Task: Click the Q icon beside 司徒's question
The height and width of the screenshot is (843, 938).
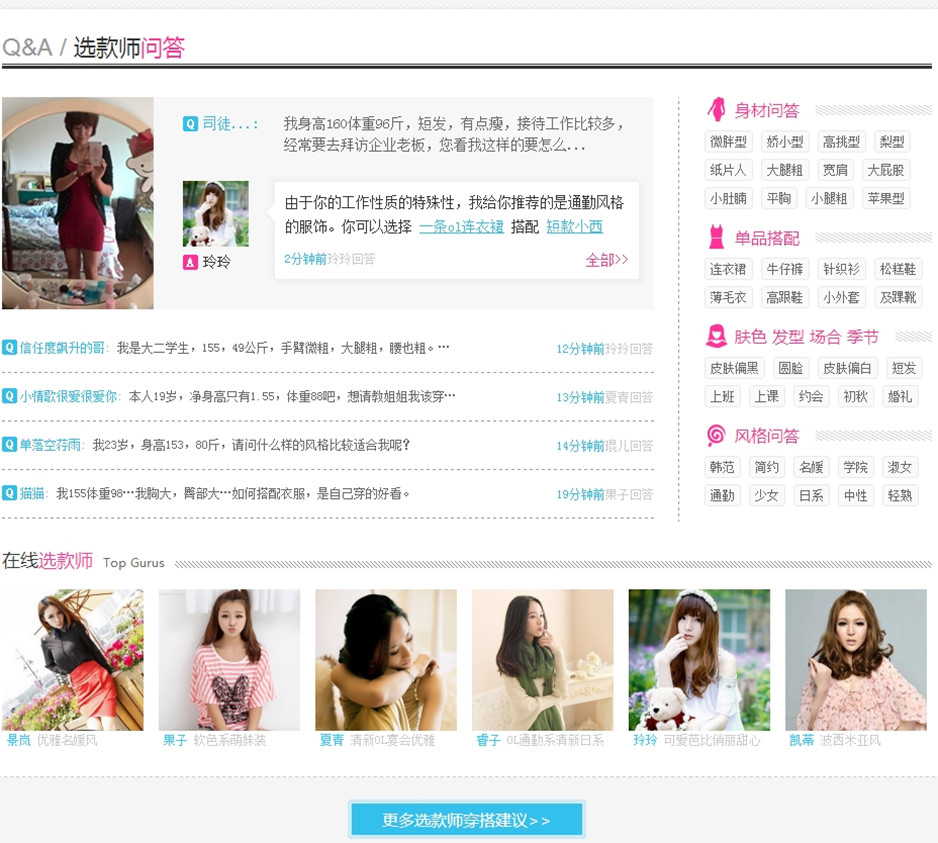Action: (190, 125)
